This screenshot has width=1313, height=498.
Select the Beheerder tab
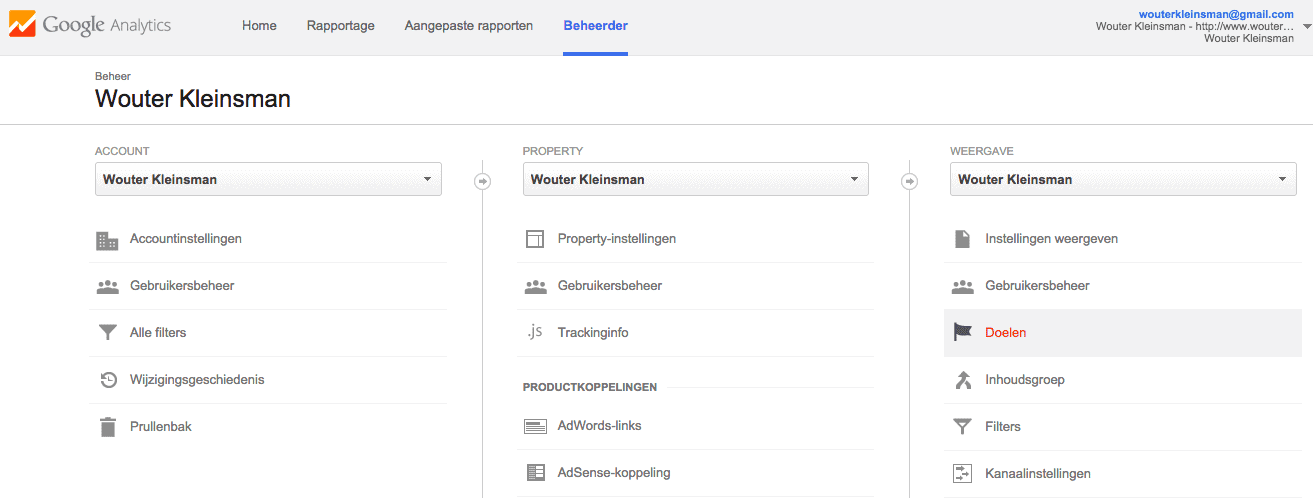point(596,26)
